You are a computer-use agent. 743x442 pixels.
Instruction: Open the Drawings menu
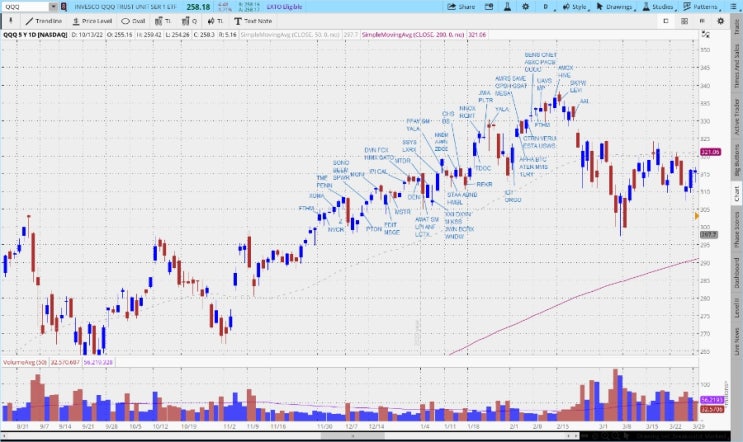click(616, 7)
